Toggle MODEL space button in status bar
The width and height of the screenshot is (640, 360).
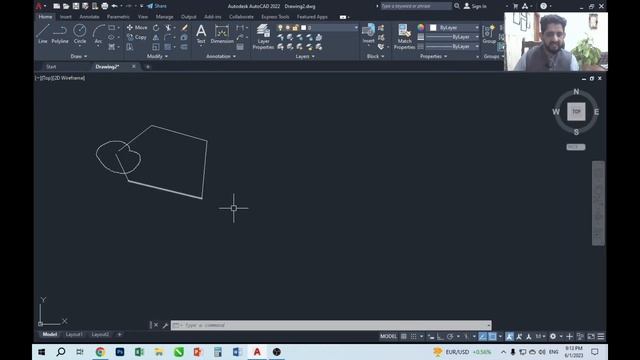click(x=388, y=336)
